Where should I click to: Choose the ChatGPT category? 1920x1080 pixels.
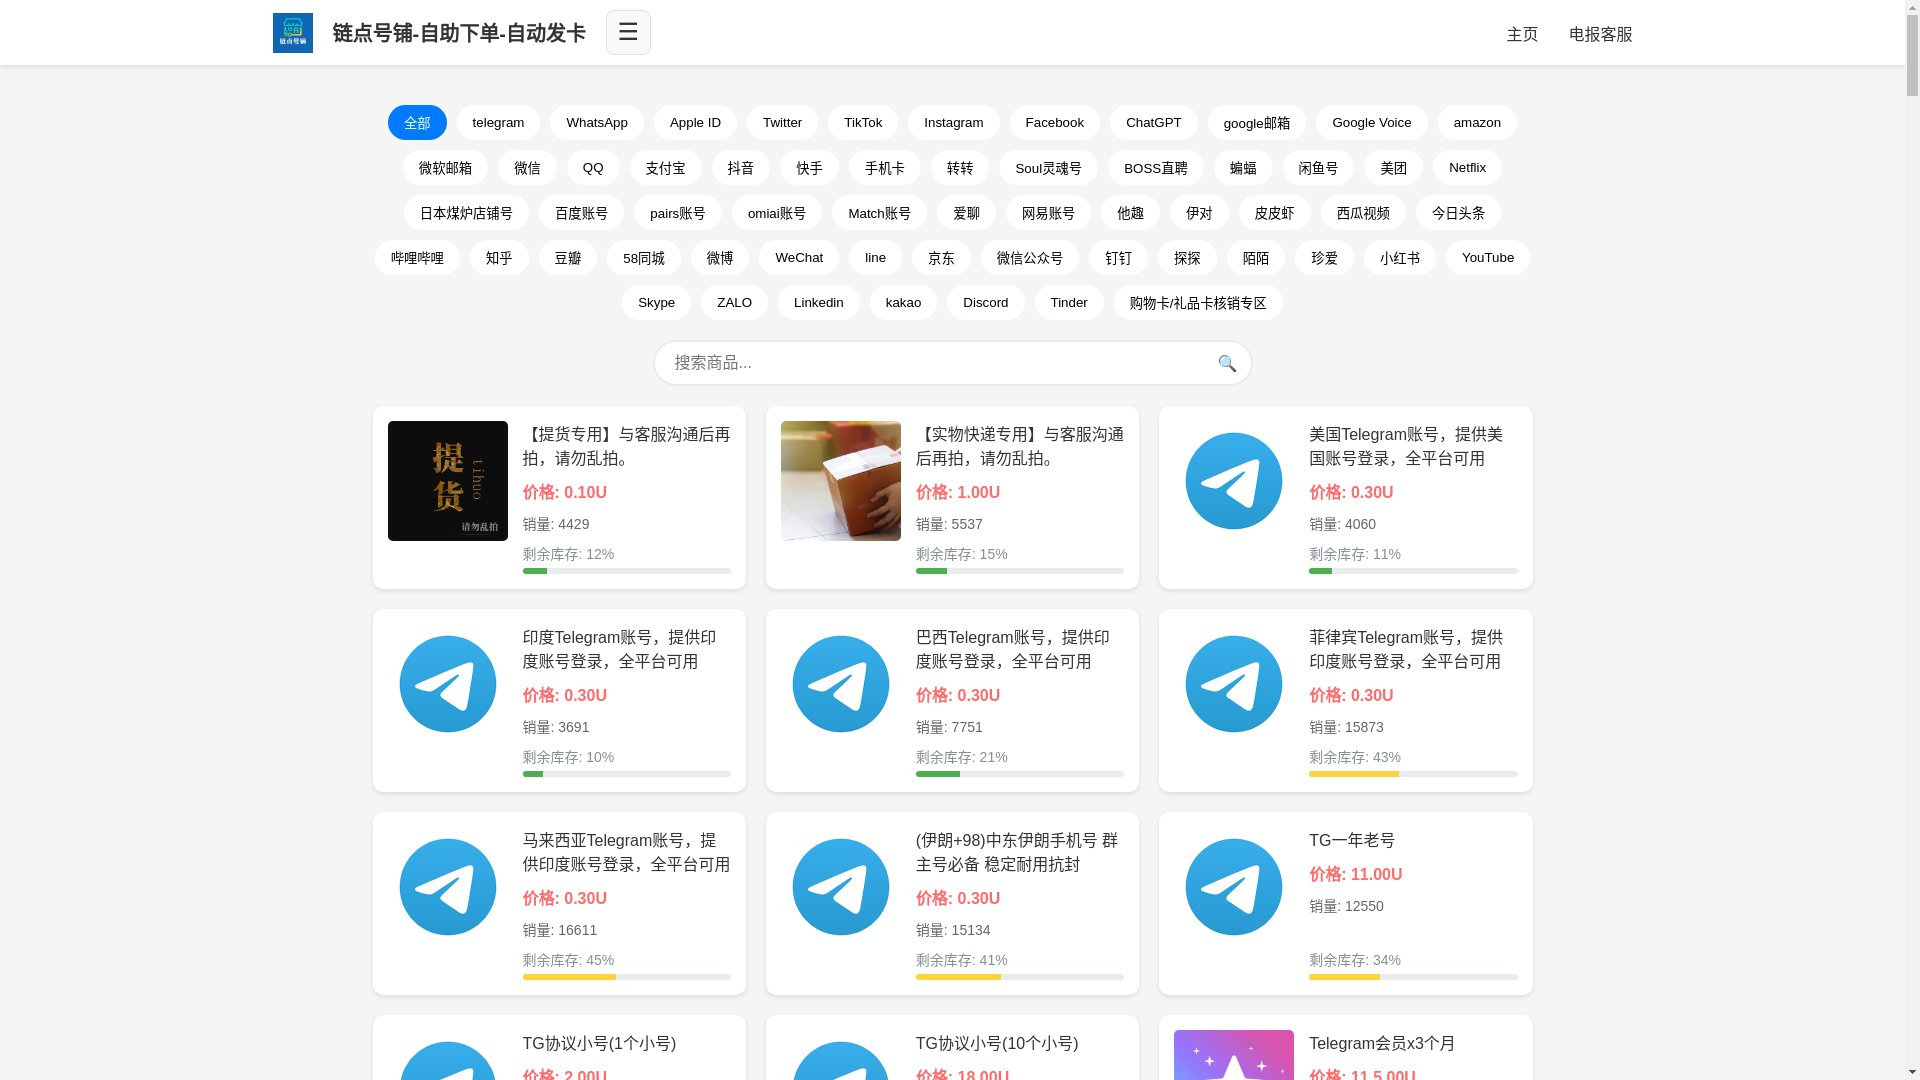pos(1154,122)
